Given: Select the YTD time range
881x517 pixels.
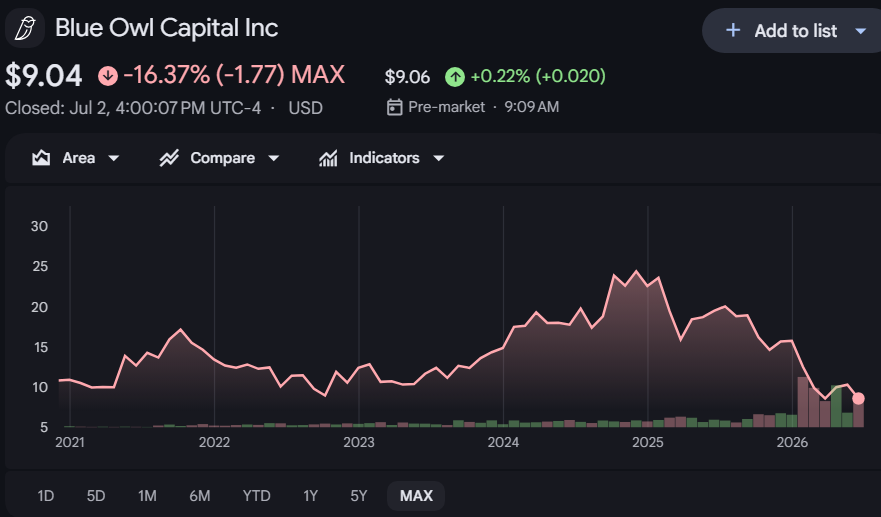Looking at the screenshot, I should [x=256, y=496].
